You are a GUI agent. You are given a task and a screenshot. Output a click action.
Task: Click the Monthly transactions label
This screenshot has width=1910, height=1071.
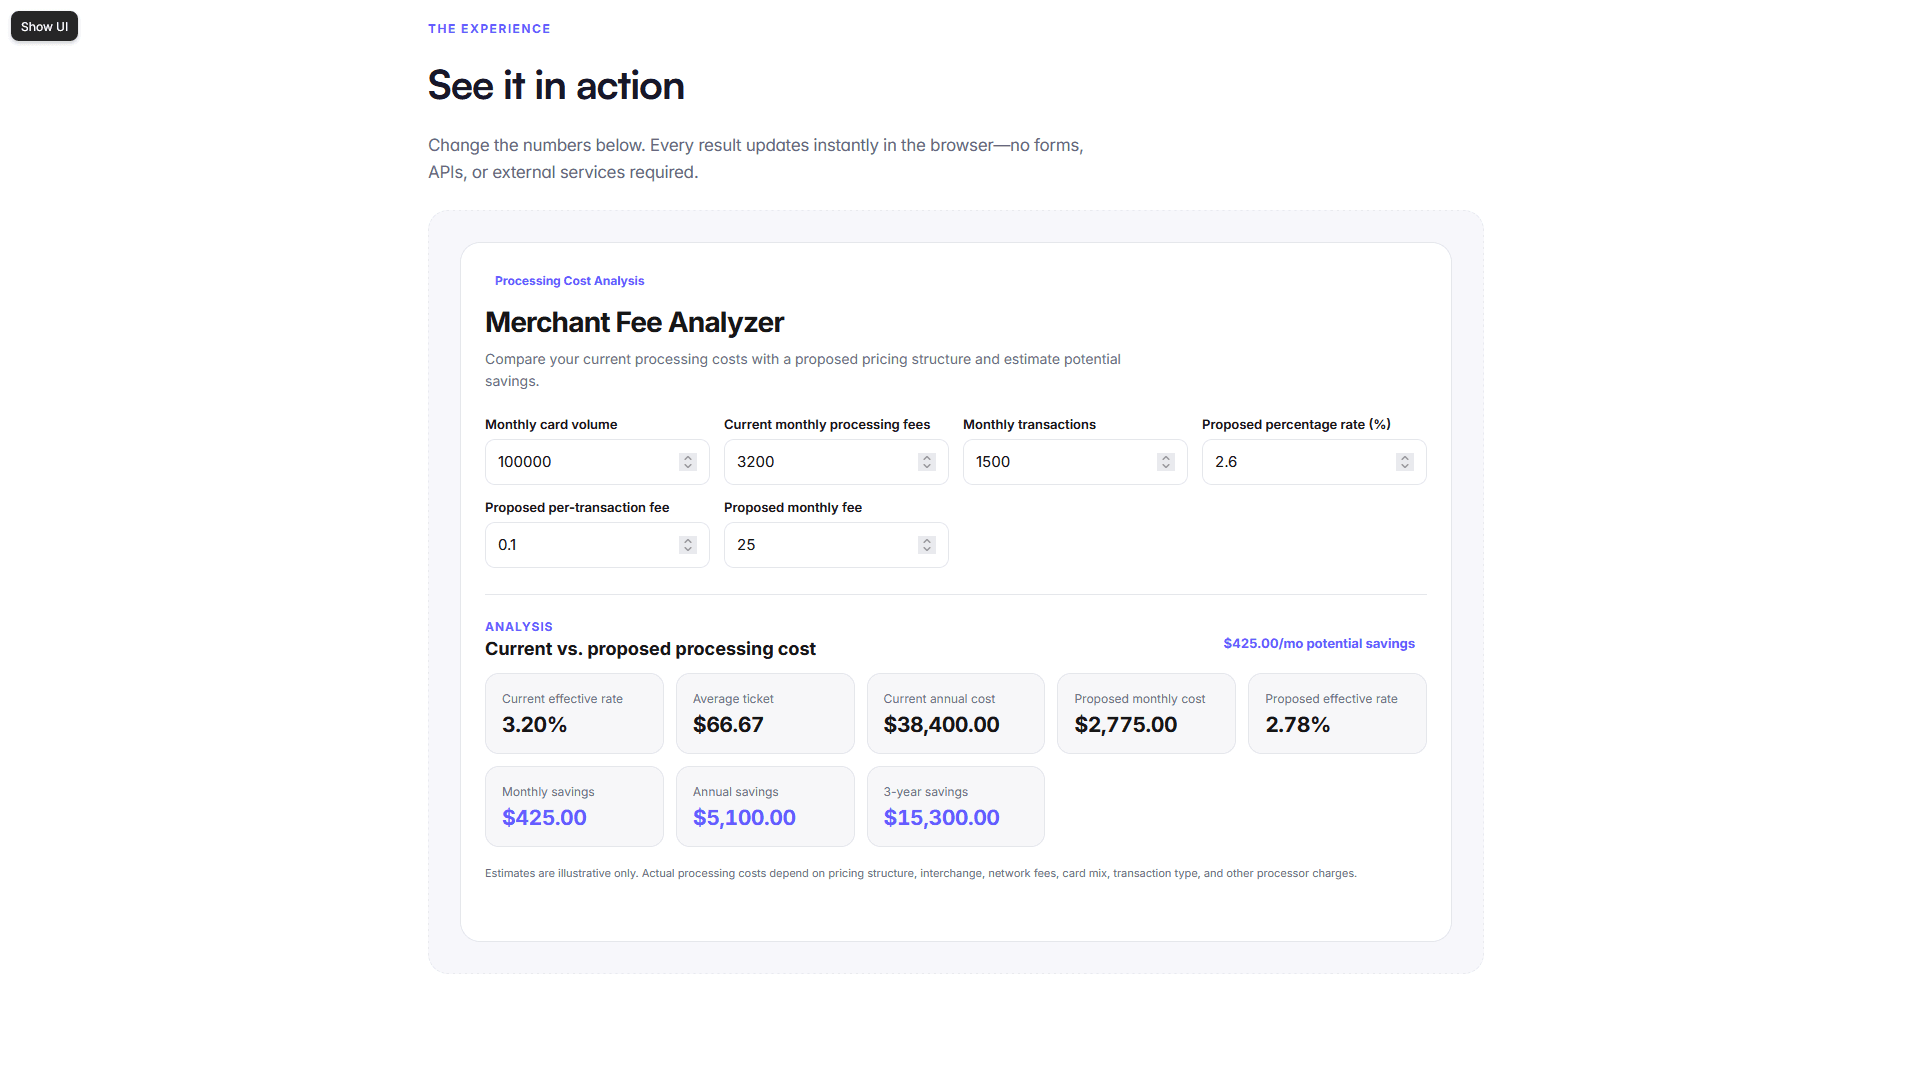tap(1029, 425)
